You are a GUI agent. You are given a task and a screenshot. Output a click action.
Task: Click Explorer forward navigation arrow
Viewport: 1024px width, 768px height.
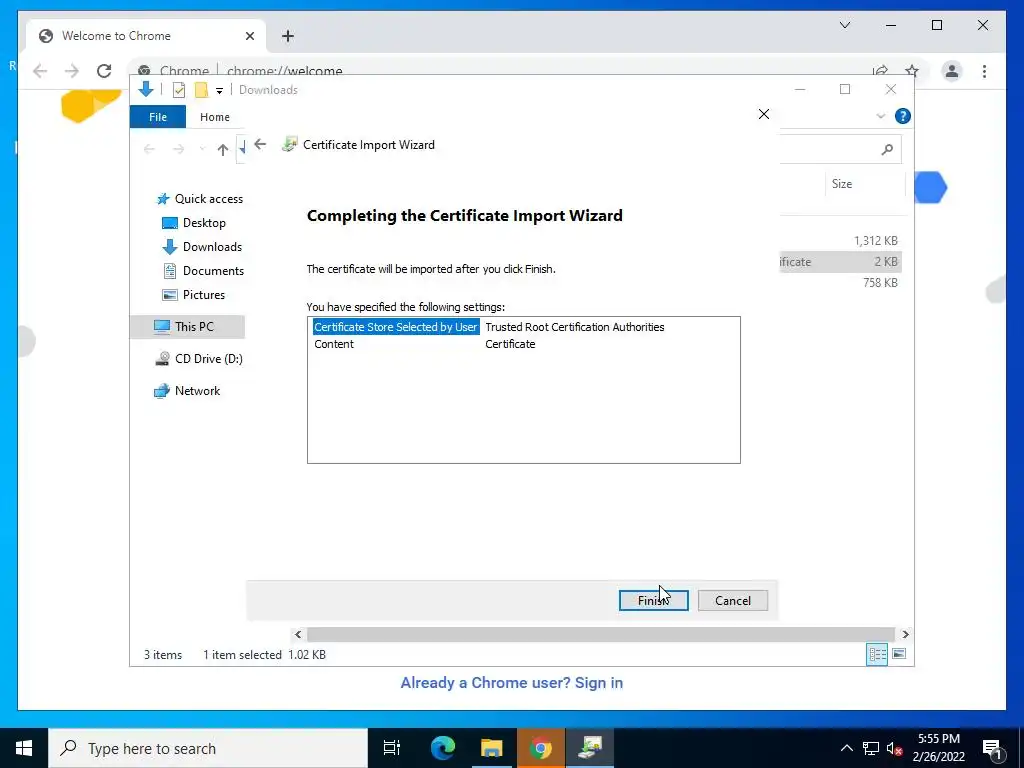178,150
